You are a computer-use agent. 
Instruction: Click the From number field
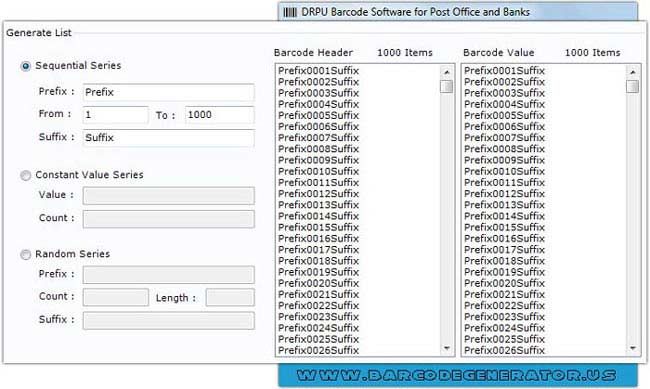click(x=115, y=115)
